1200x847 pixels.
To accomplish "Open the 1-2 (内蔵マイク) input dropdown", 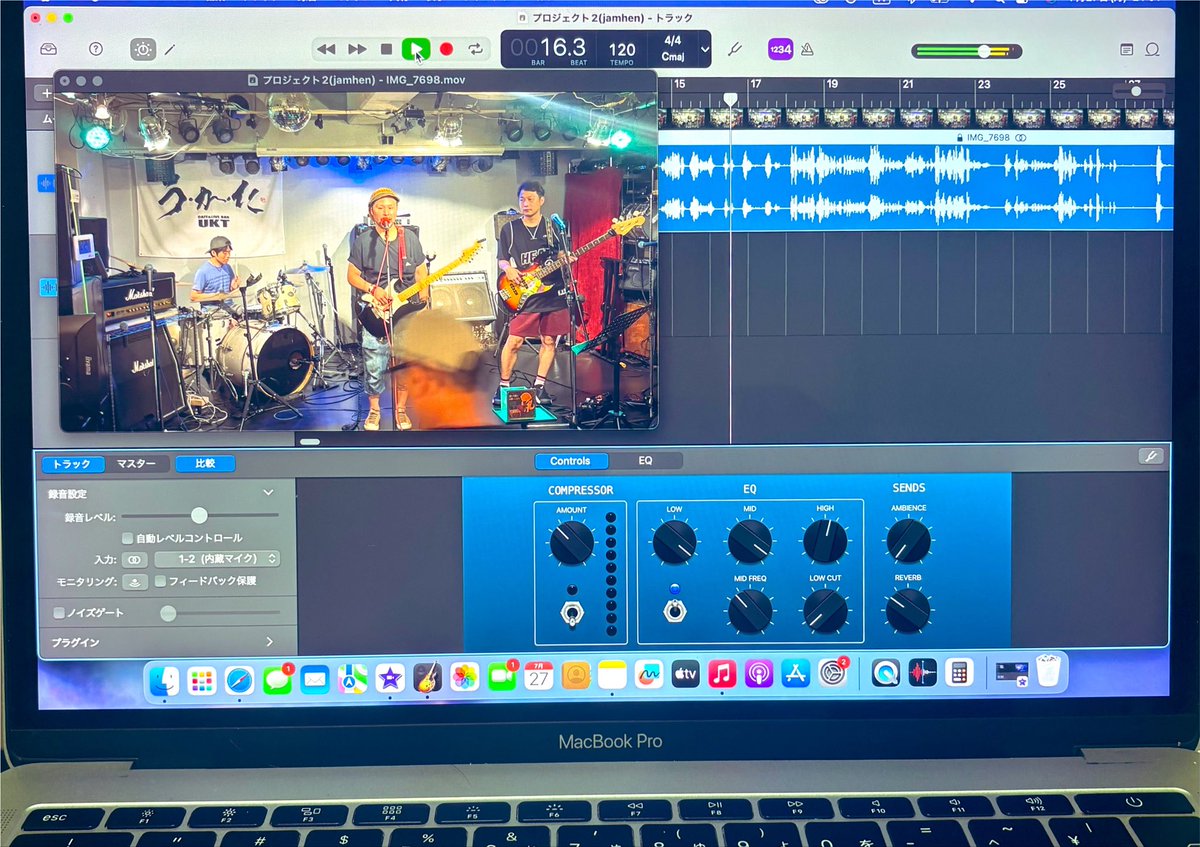I will [217, 560].
